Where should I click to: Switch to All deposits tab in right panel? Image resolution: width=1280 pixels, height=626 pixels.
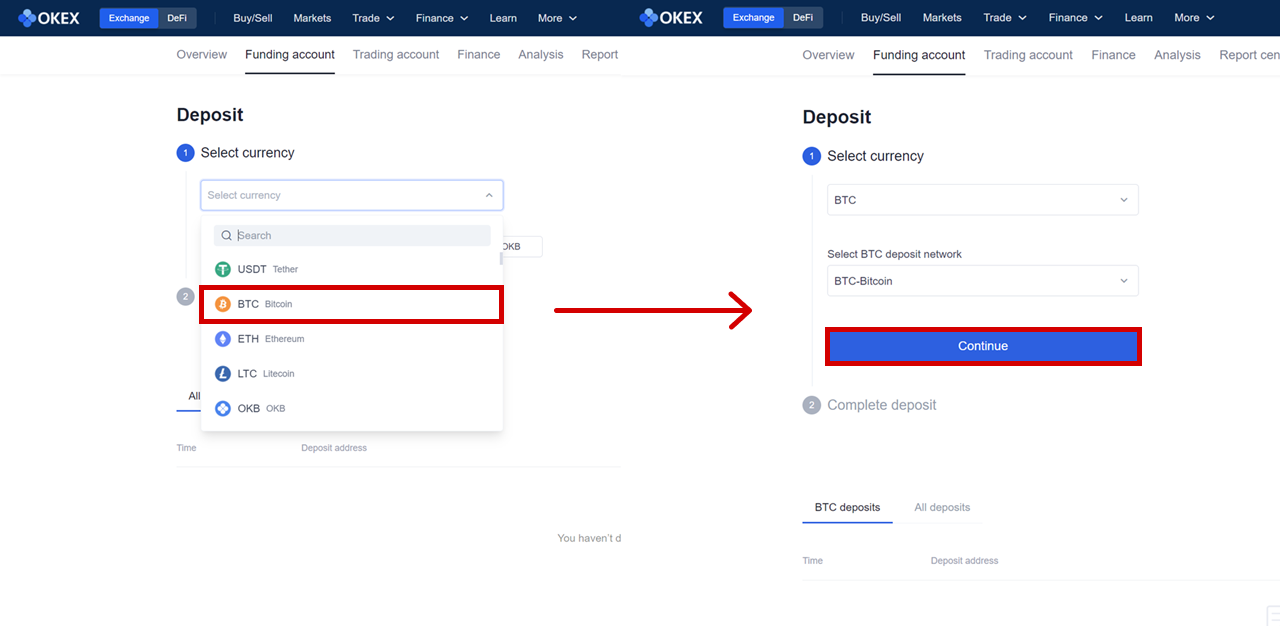click(x=942, y=508)
